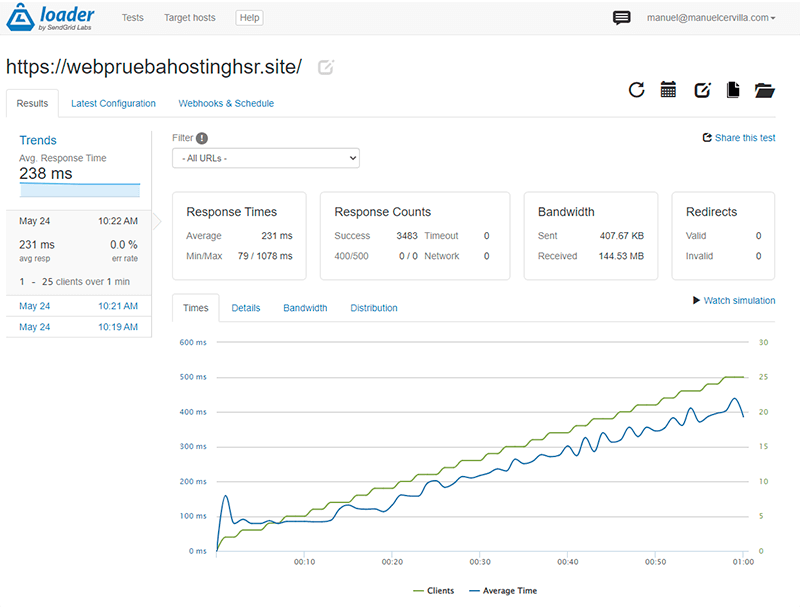This screenshot has width=800, height=608.
Task: Open the folder icon in toolbar
Action: pos(765,90)
